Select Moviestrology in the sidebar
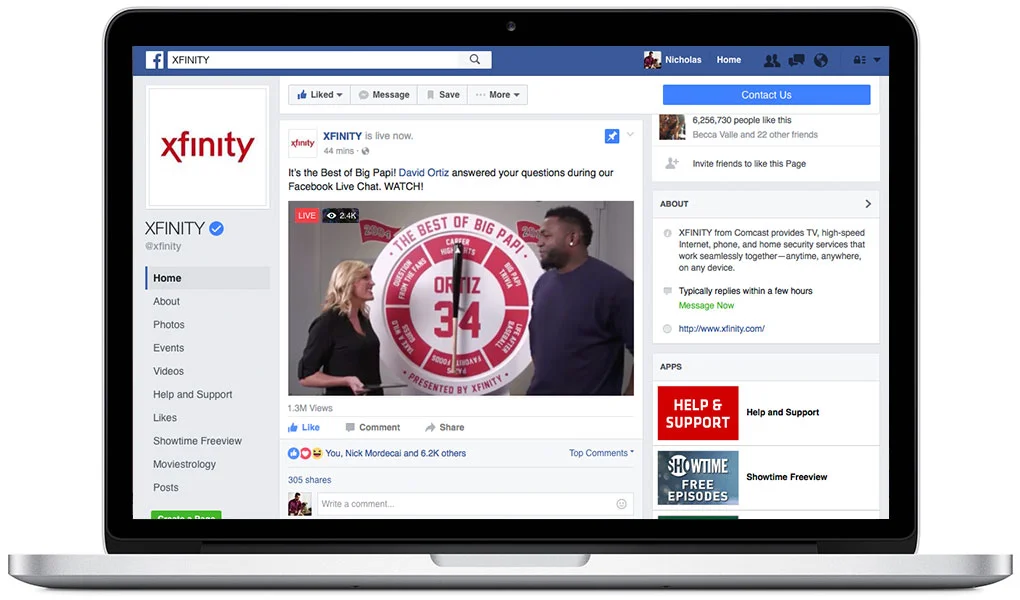This screenshot has width=1020, height=600. click(184, 465)
